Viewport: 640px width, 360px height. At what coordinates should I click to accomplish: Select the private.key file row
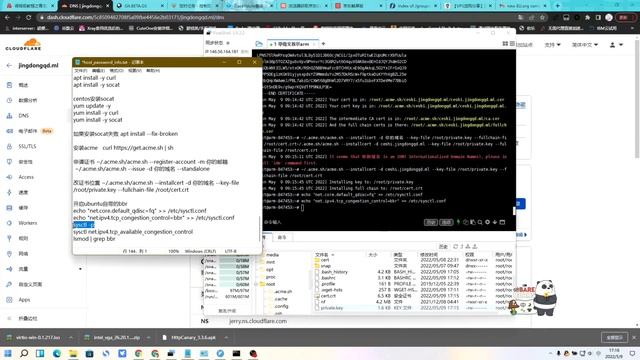[413, 308]
